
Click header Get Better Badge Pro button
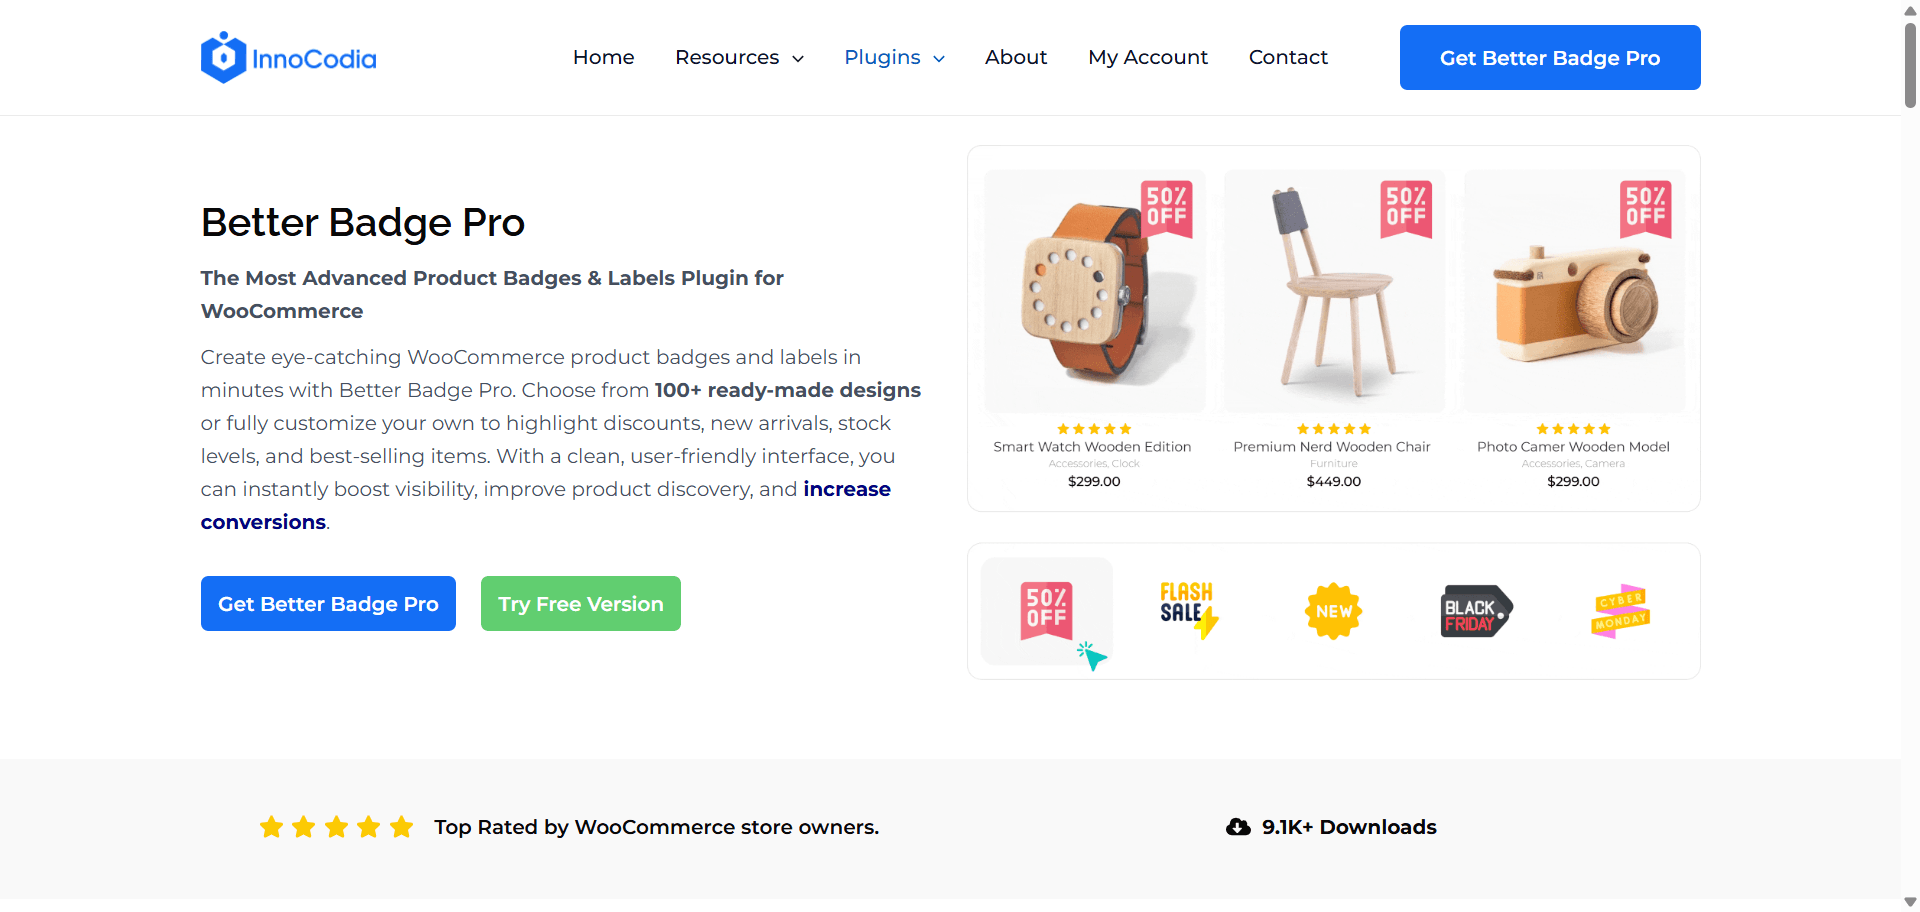(1550, 58)
